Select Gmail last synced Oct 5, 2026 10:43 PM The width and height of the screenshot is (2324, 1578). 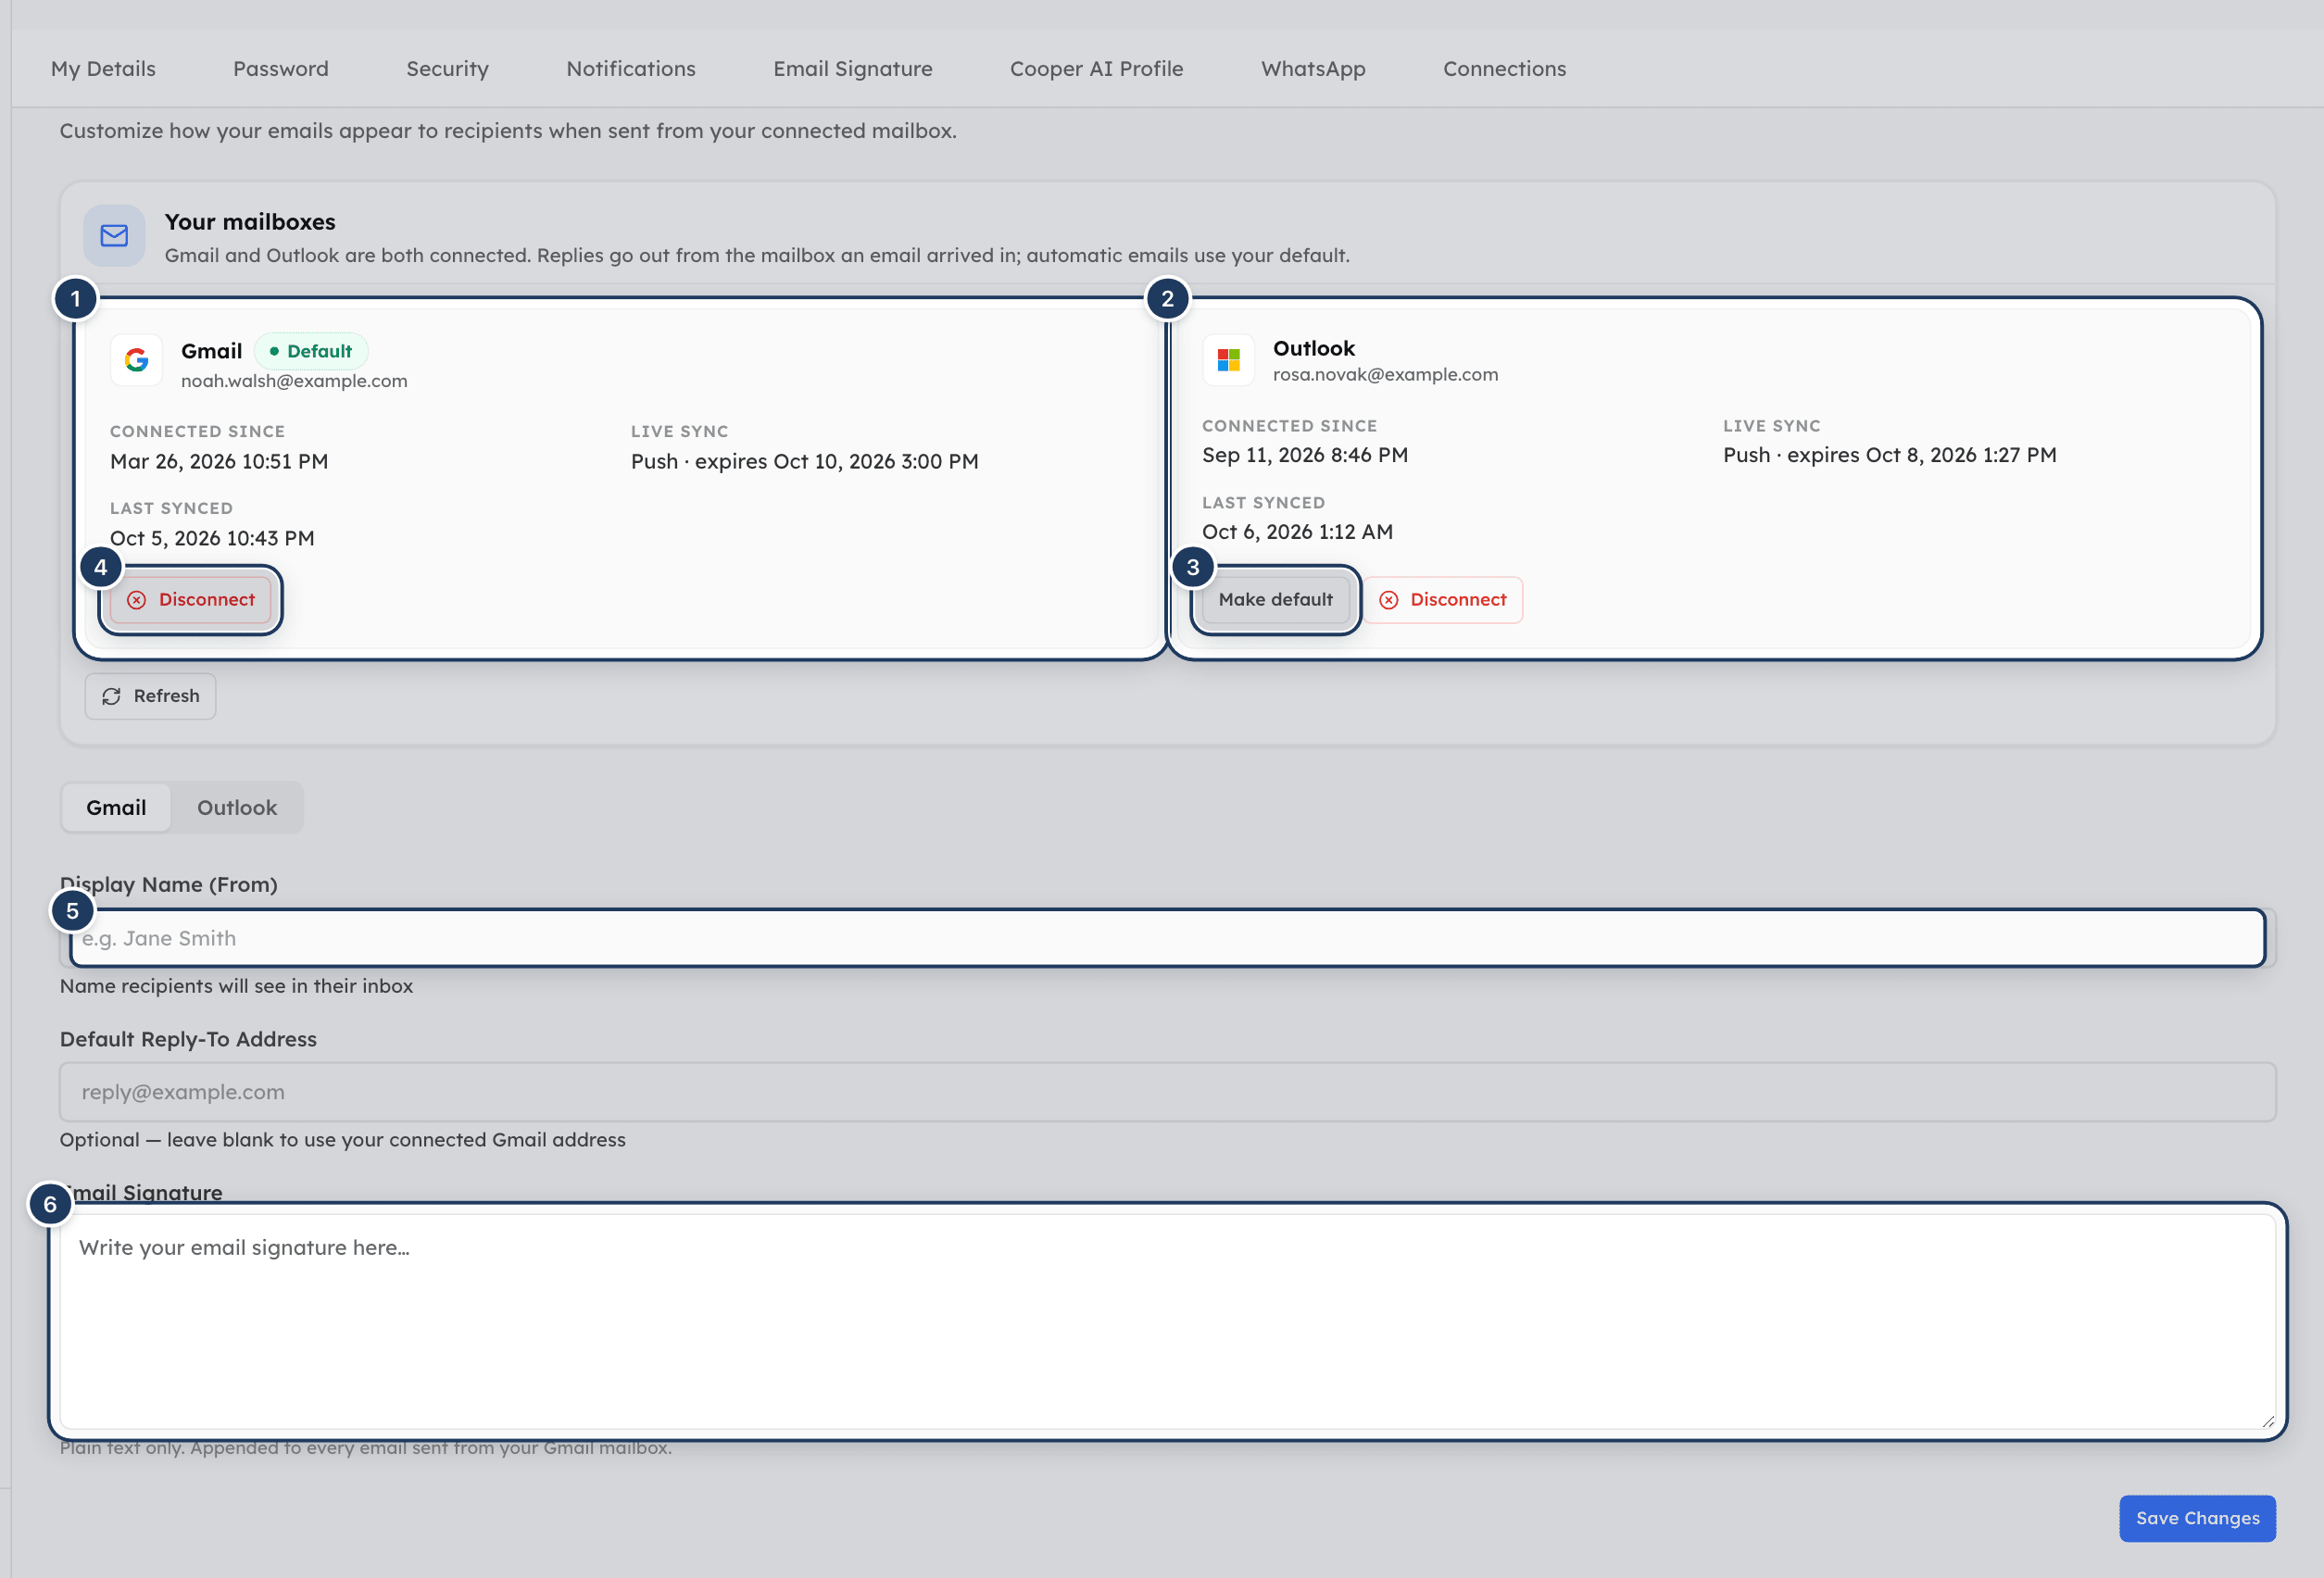212,538
